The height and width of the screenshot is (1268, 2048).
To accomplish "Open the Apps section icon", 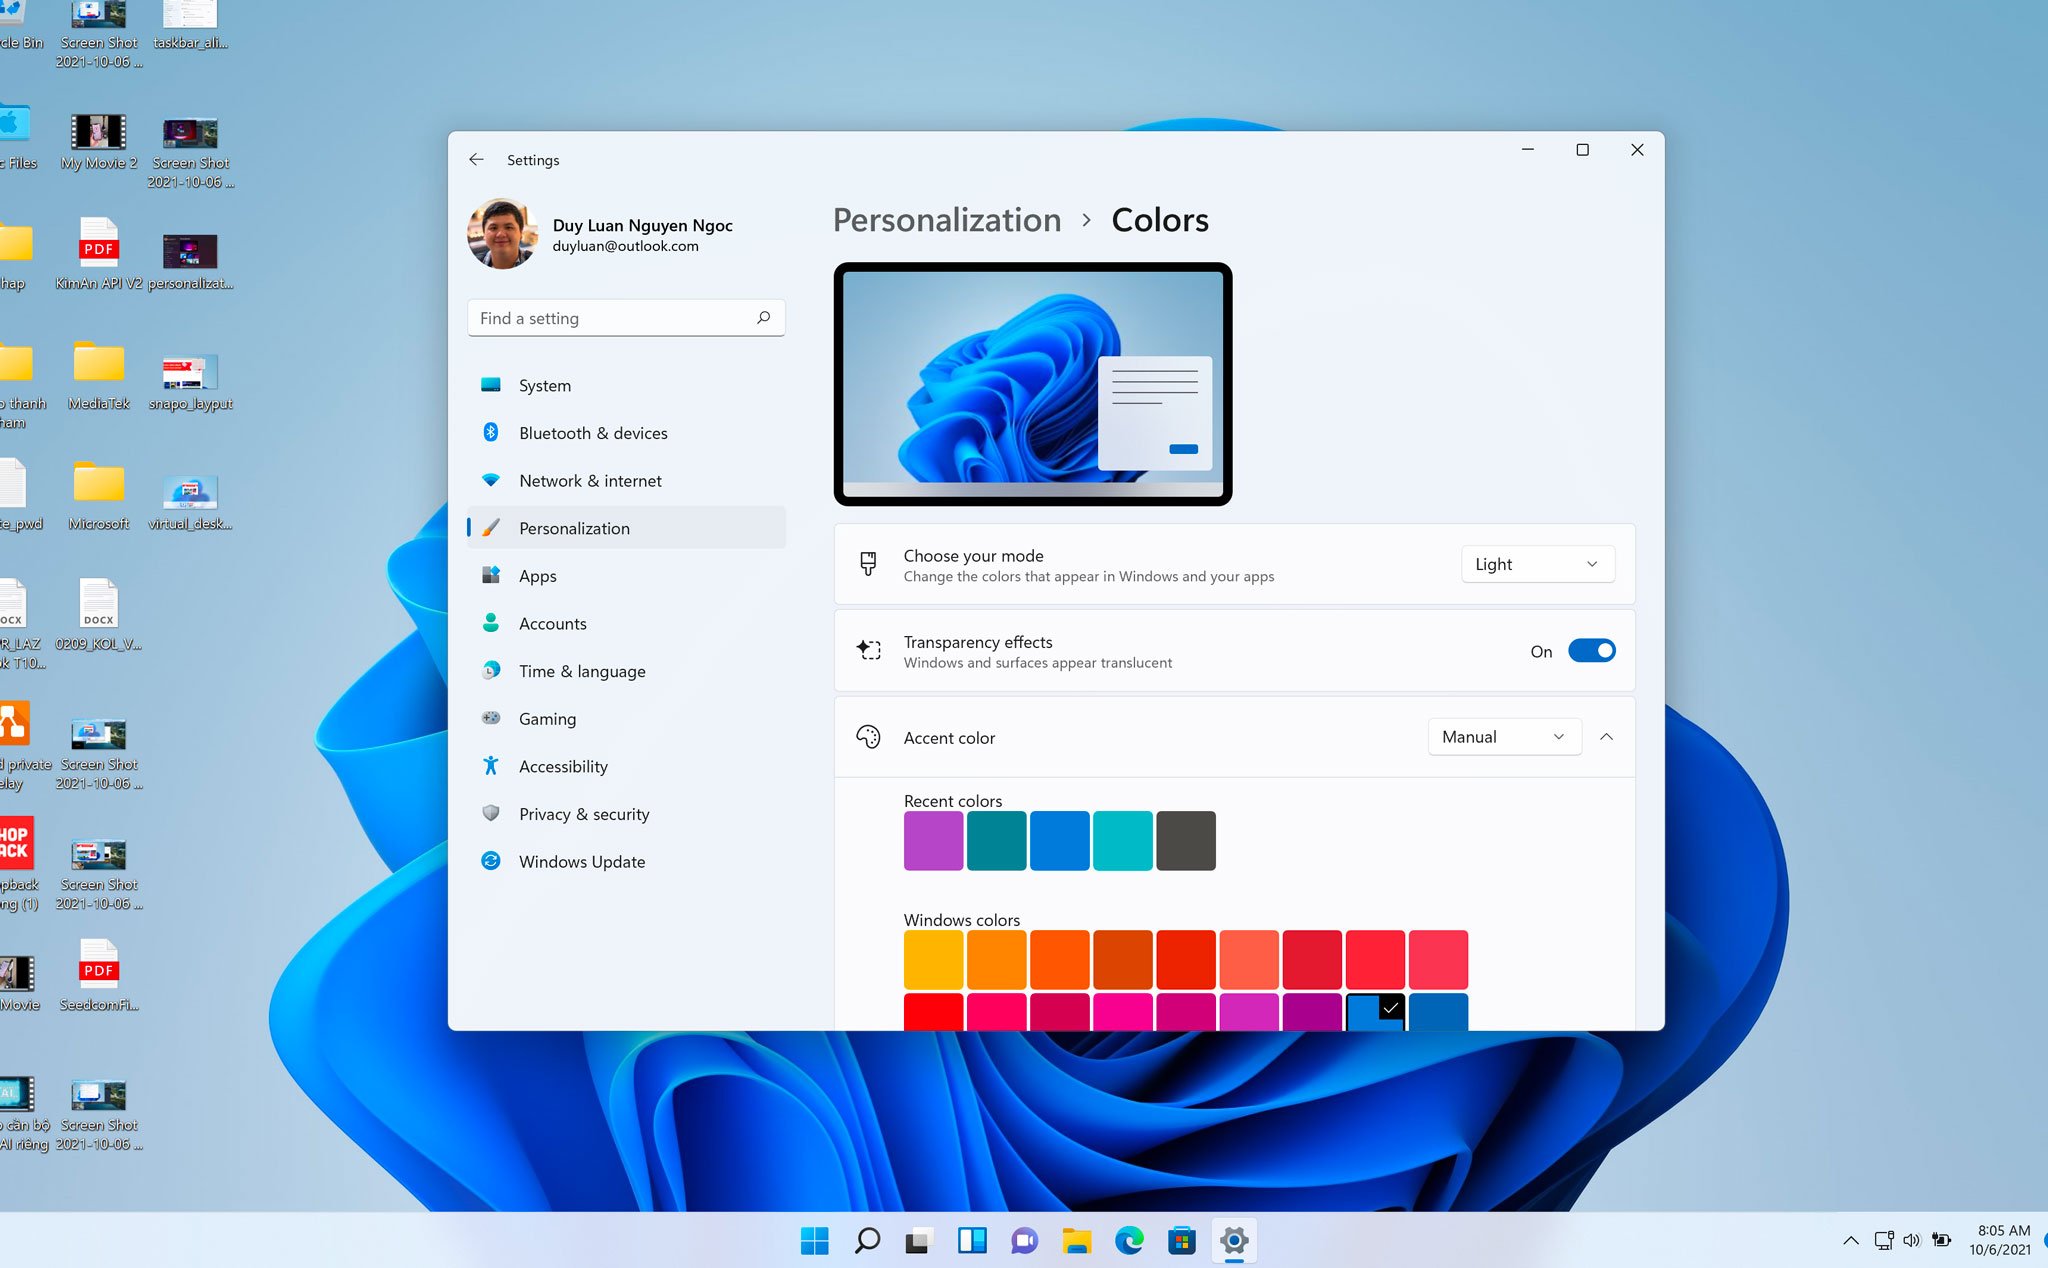I will coord(491,575).
